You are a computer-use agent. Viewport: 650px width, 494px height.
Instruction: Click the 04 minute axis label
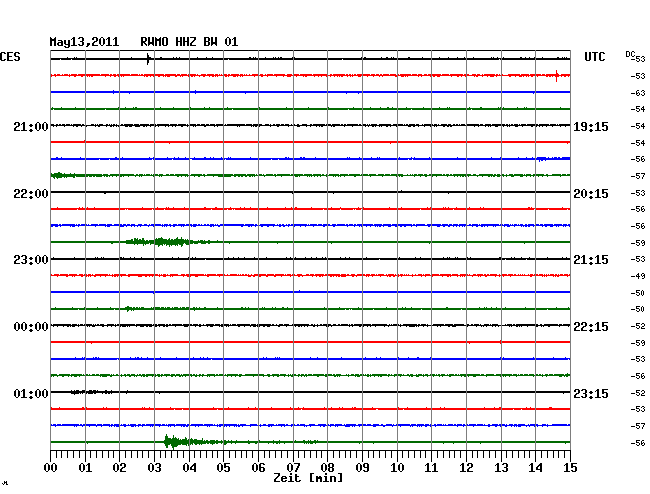(189, 467)
